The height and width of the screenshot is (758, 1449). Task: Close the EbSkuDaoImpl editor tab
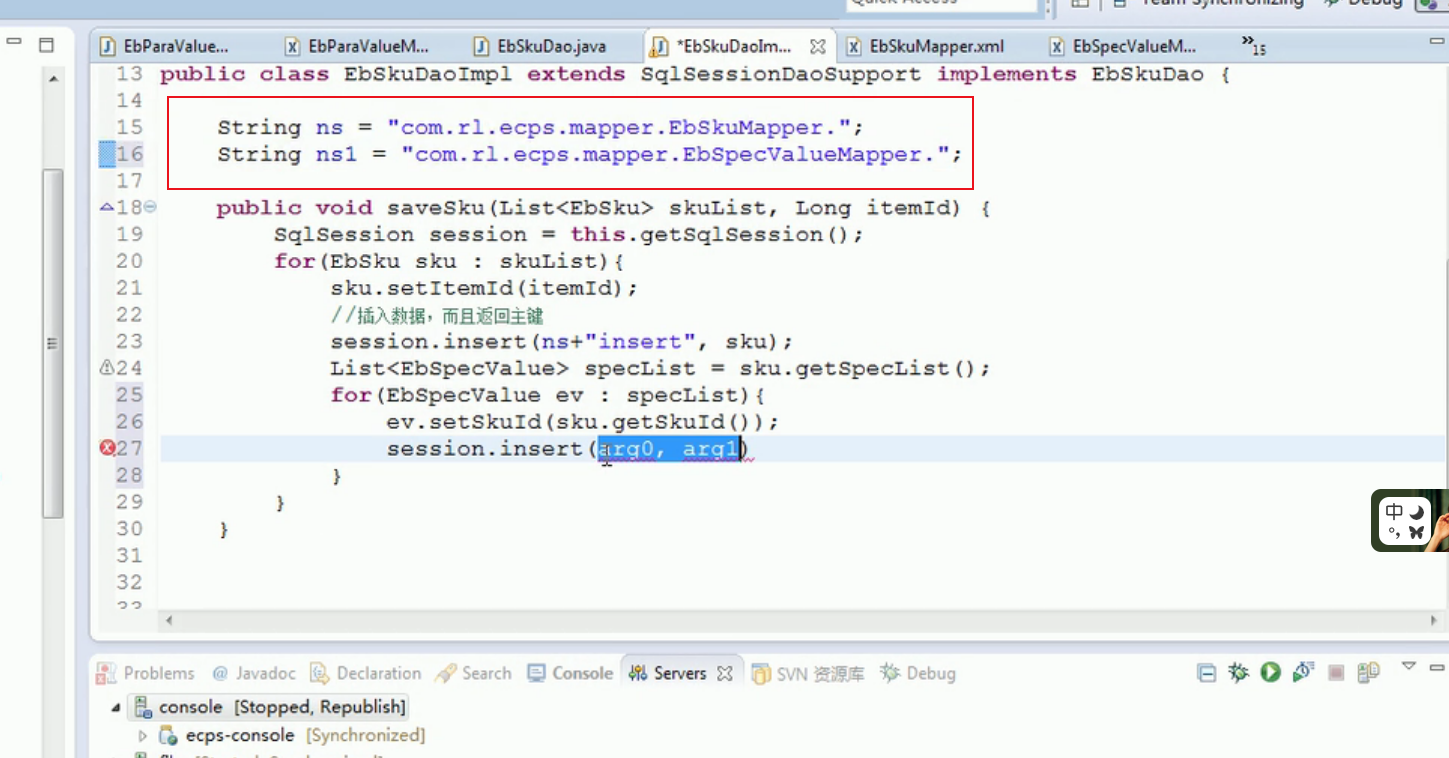click(x=817, y=46)
